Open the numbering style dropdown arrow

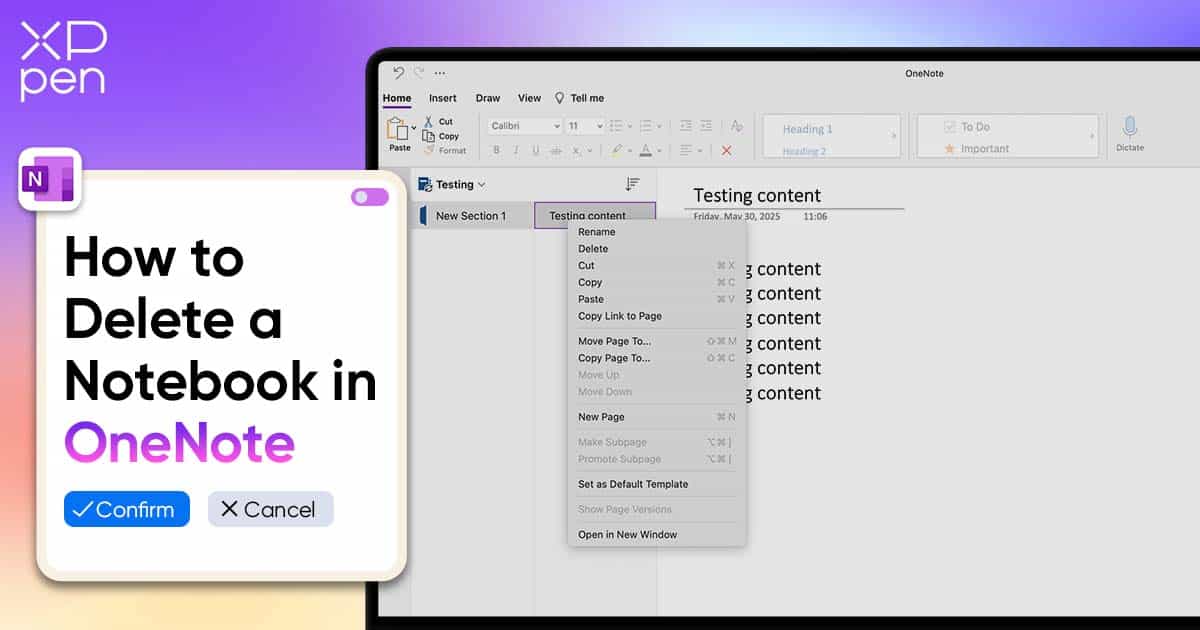659,127
